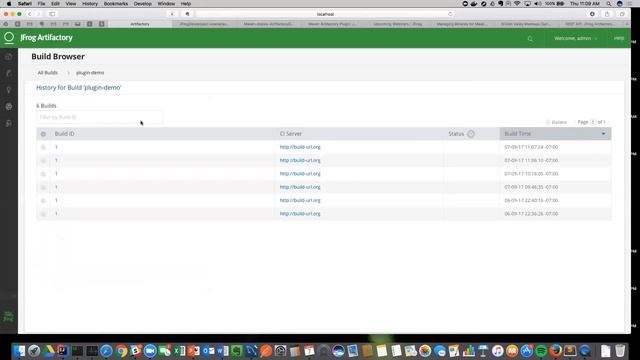Viewport: 640px width, 360px height.
Task: Check the build row dated 06-09-17 22:40:16
Action: 43,200
